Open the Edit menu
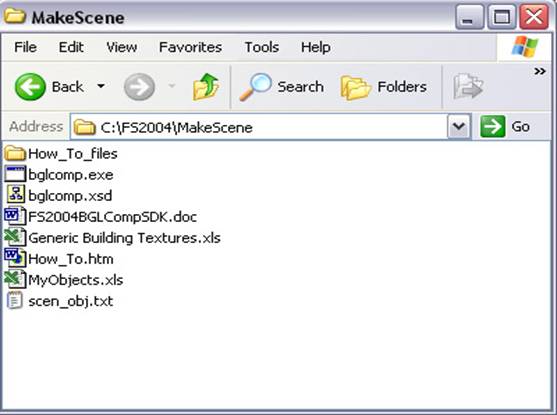Screen dimensions: 557x415 click(x=71, y=47)
